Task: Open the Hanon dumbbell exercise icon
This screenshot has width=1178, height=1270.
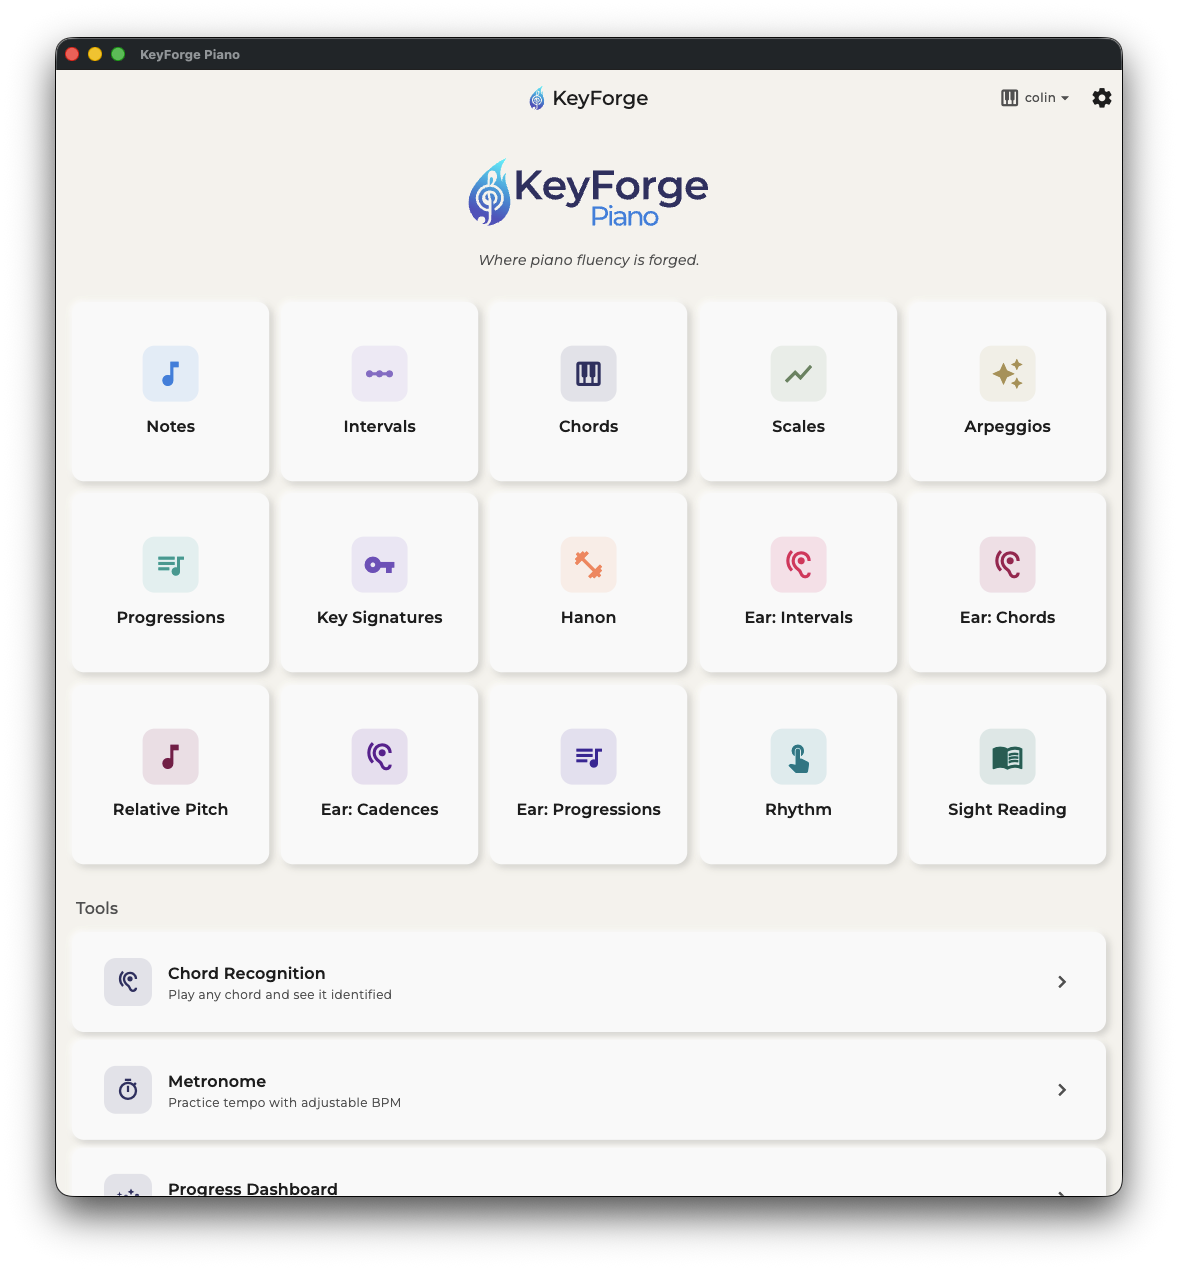Action: (588, 565)
